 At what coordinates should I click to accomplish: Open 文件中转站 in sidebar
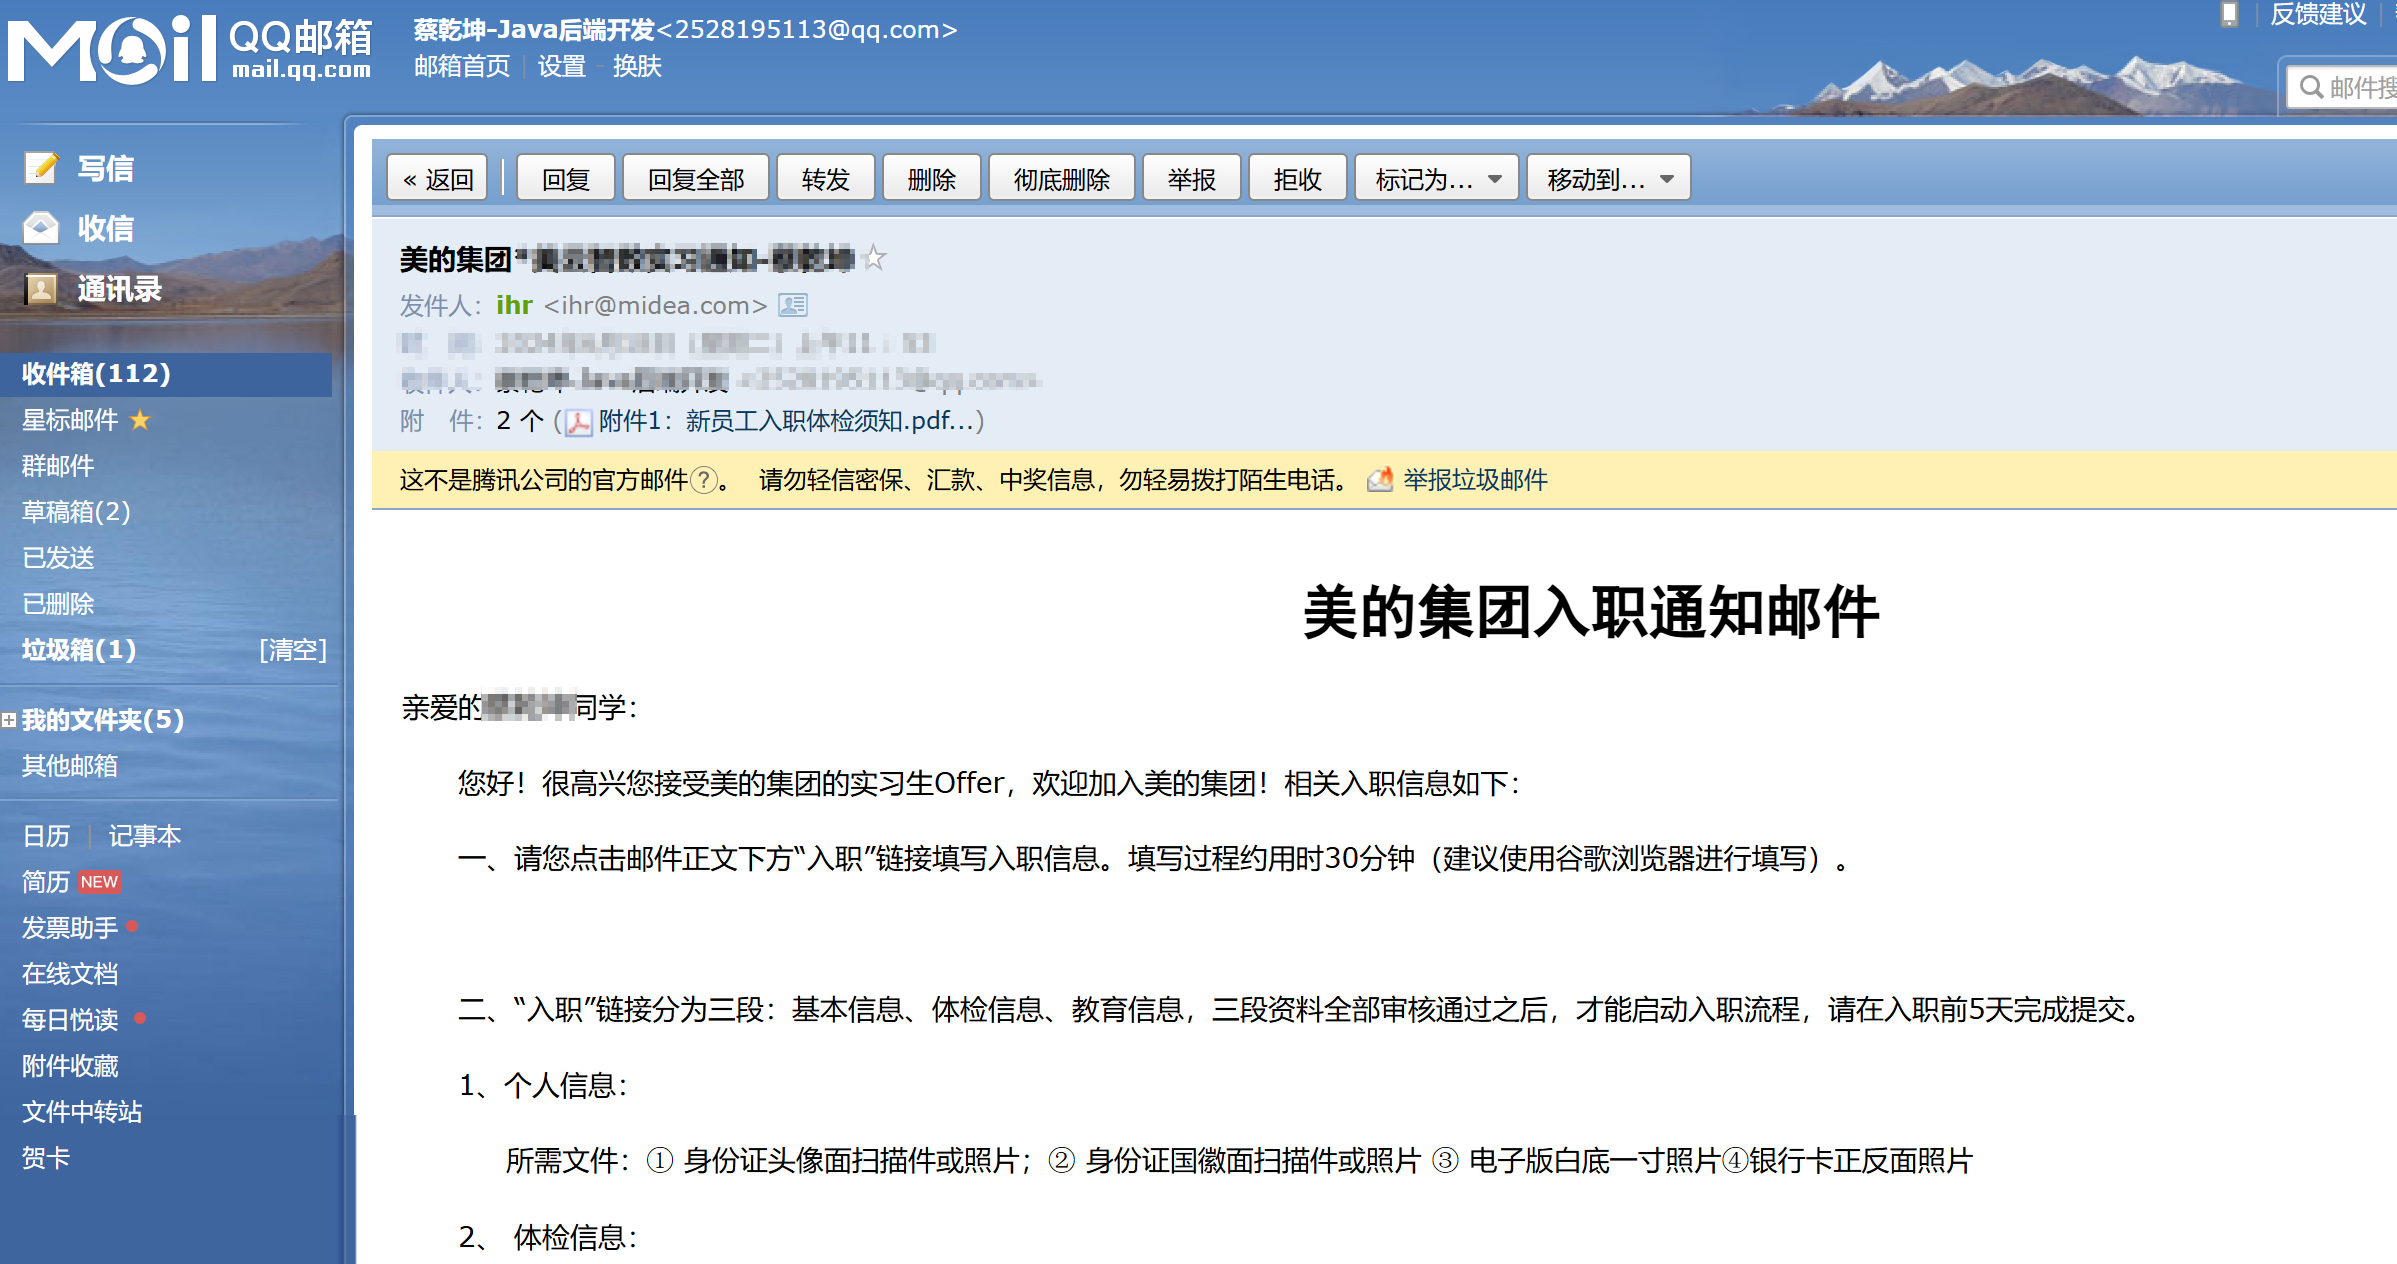(82, 1112)
